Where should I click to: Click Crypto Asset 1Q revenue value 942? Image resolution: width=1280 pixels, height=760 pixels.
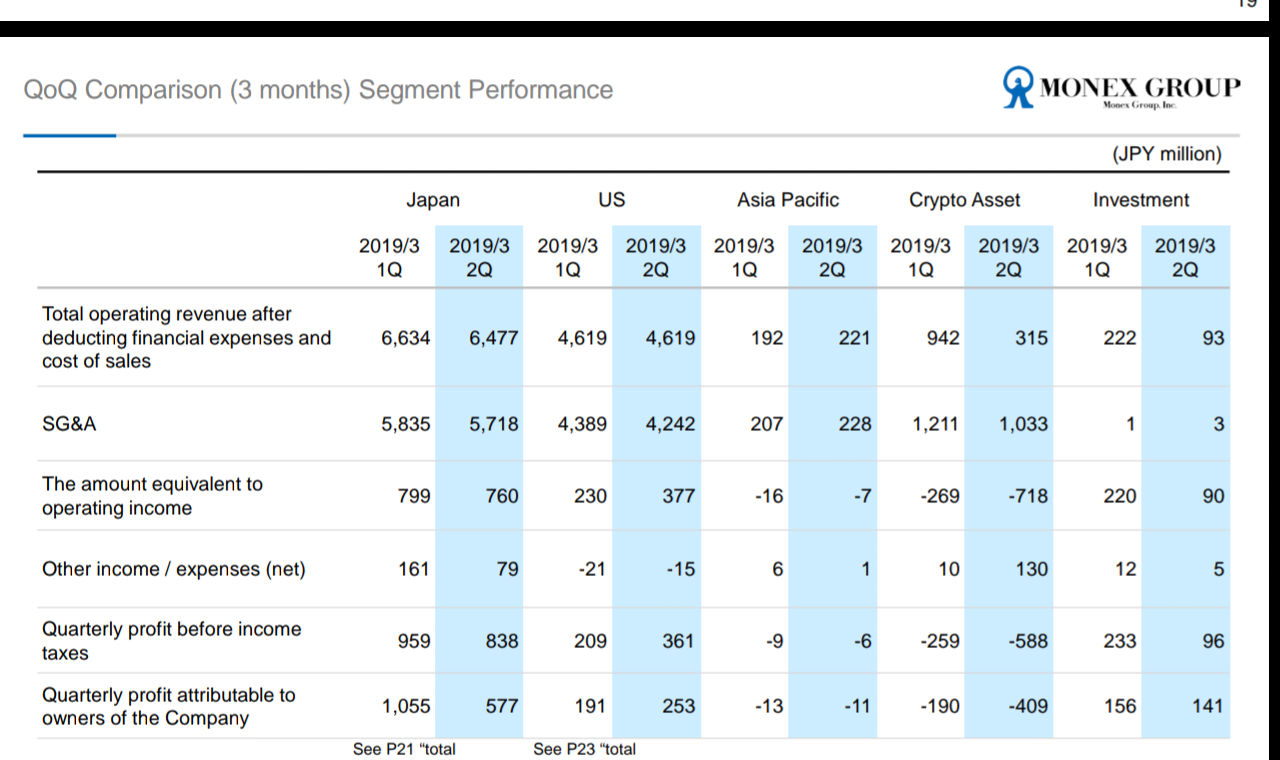(x=943, y=338)
